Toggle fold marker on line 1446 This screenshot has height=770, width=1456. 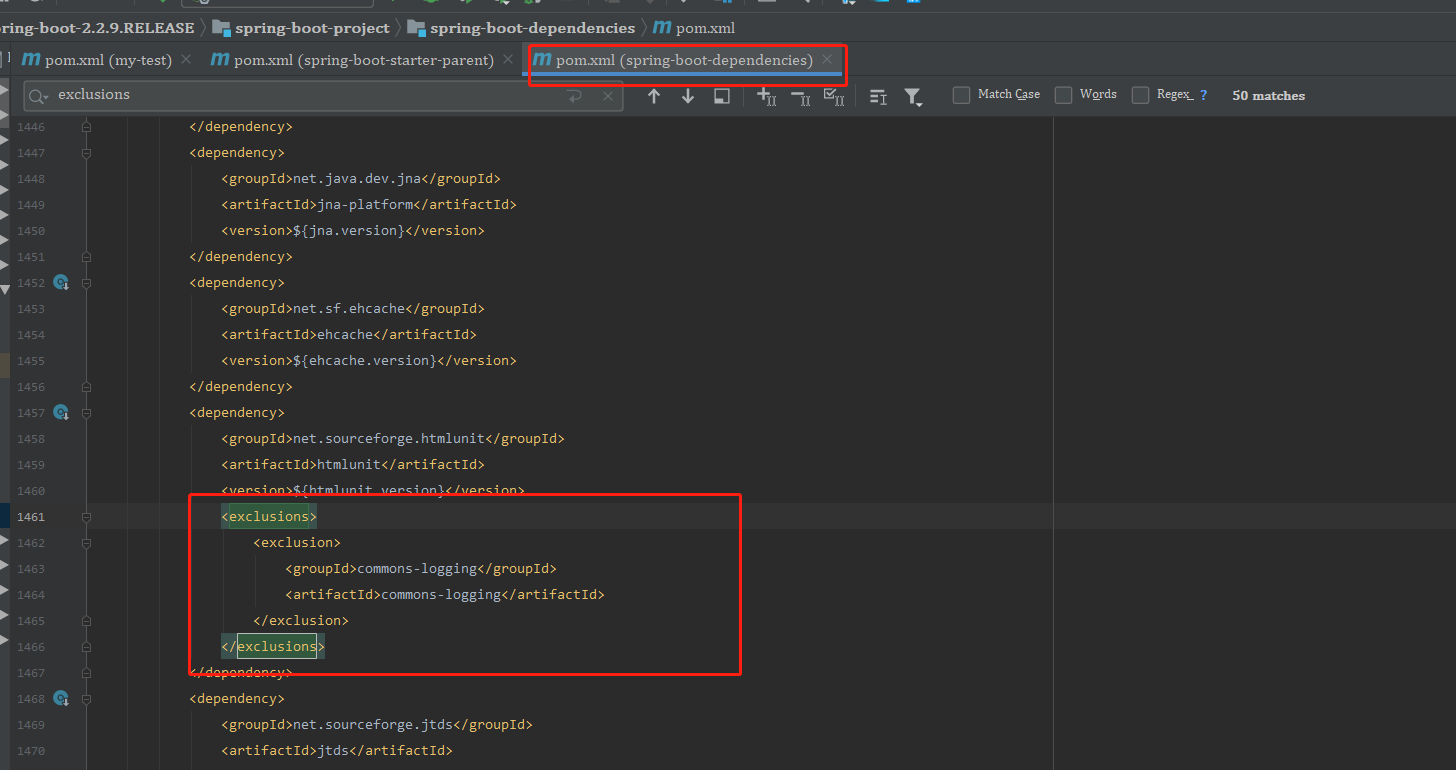coord(86,127)
